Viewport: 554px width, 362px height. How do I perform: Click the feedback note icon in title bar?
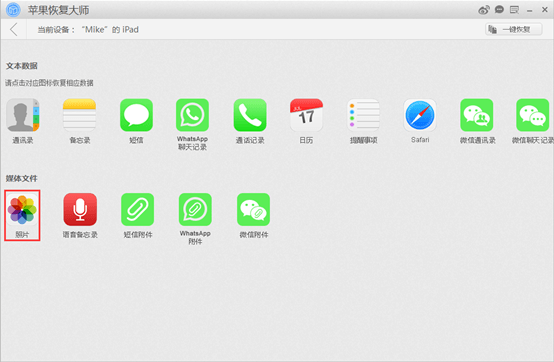click(x=514, y=10)
